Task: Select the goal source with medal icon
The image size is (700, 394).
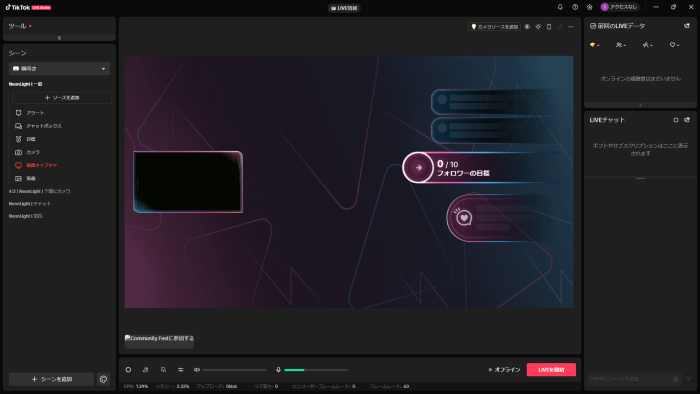Action: click(30, 139)
